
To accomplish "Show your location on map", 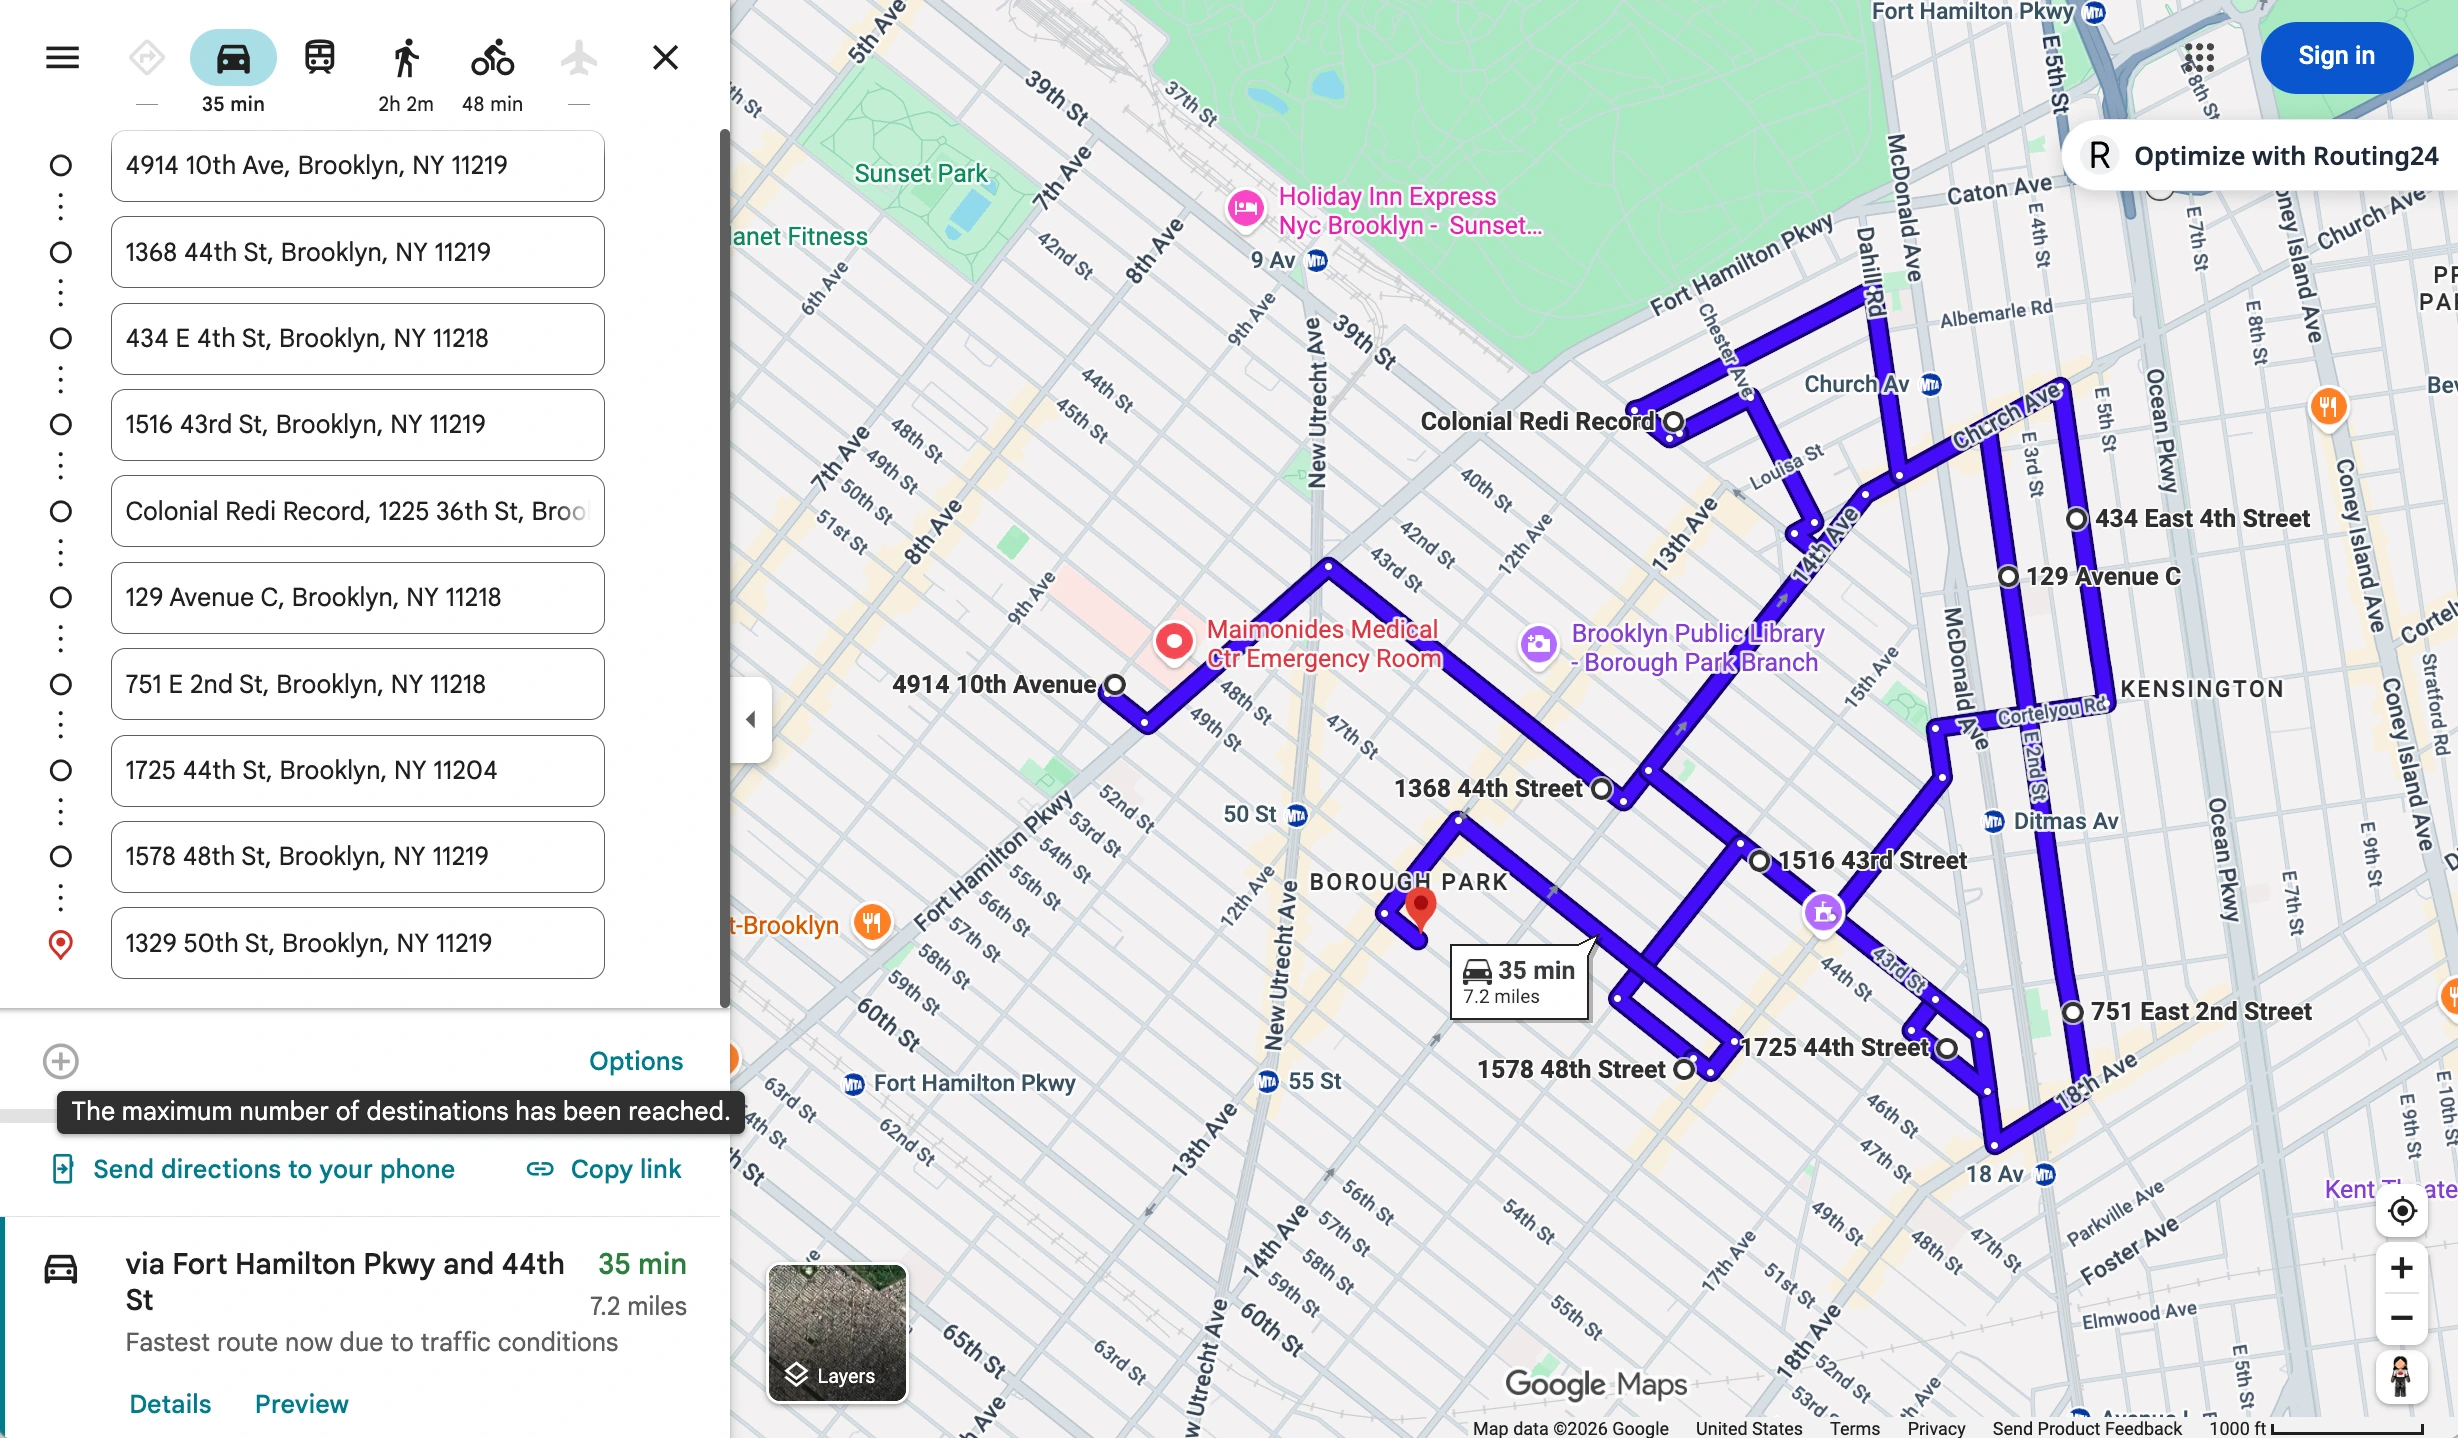I will (2402, 1211).
